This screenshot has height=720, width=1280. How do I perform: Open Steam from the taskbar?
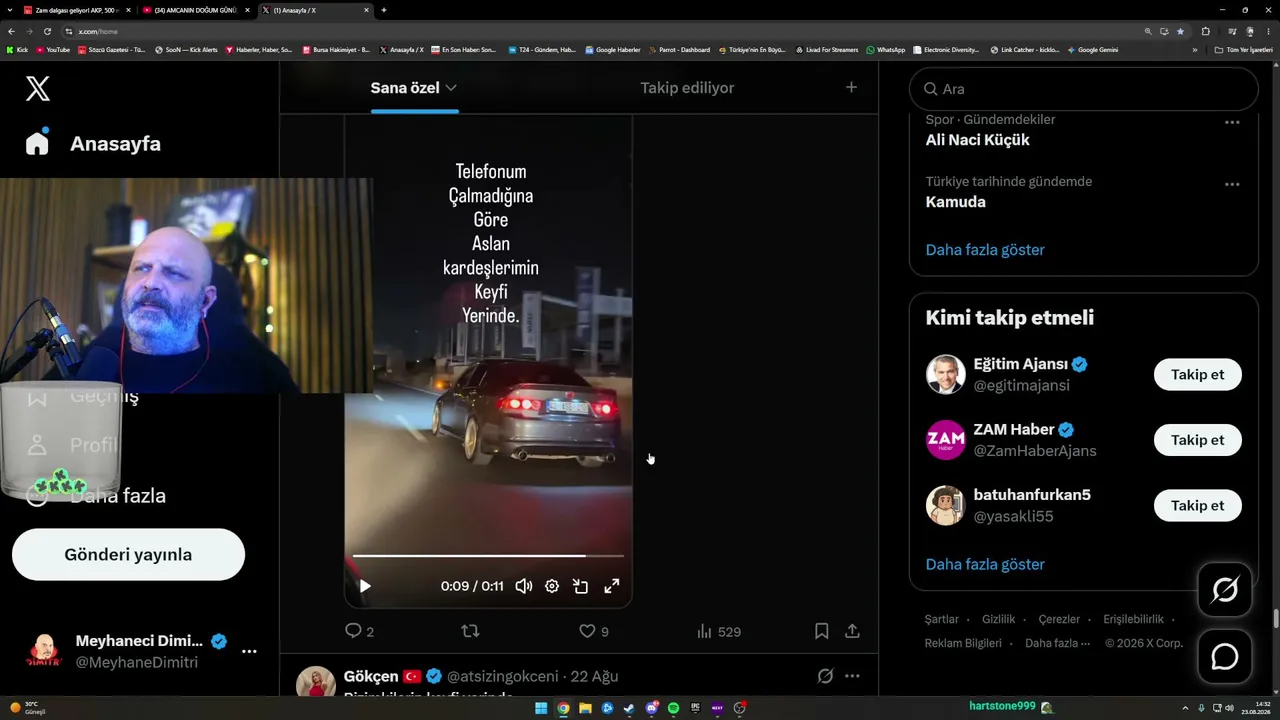[629, 708]
